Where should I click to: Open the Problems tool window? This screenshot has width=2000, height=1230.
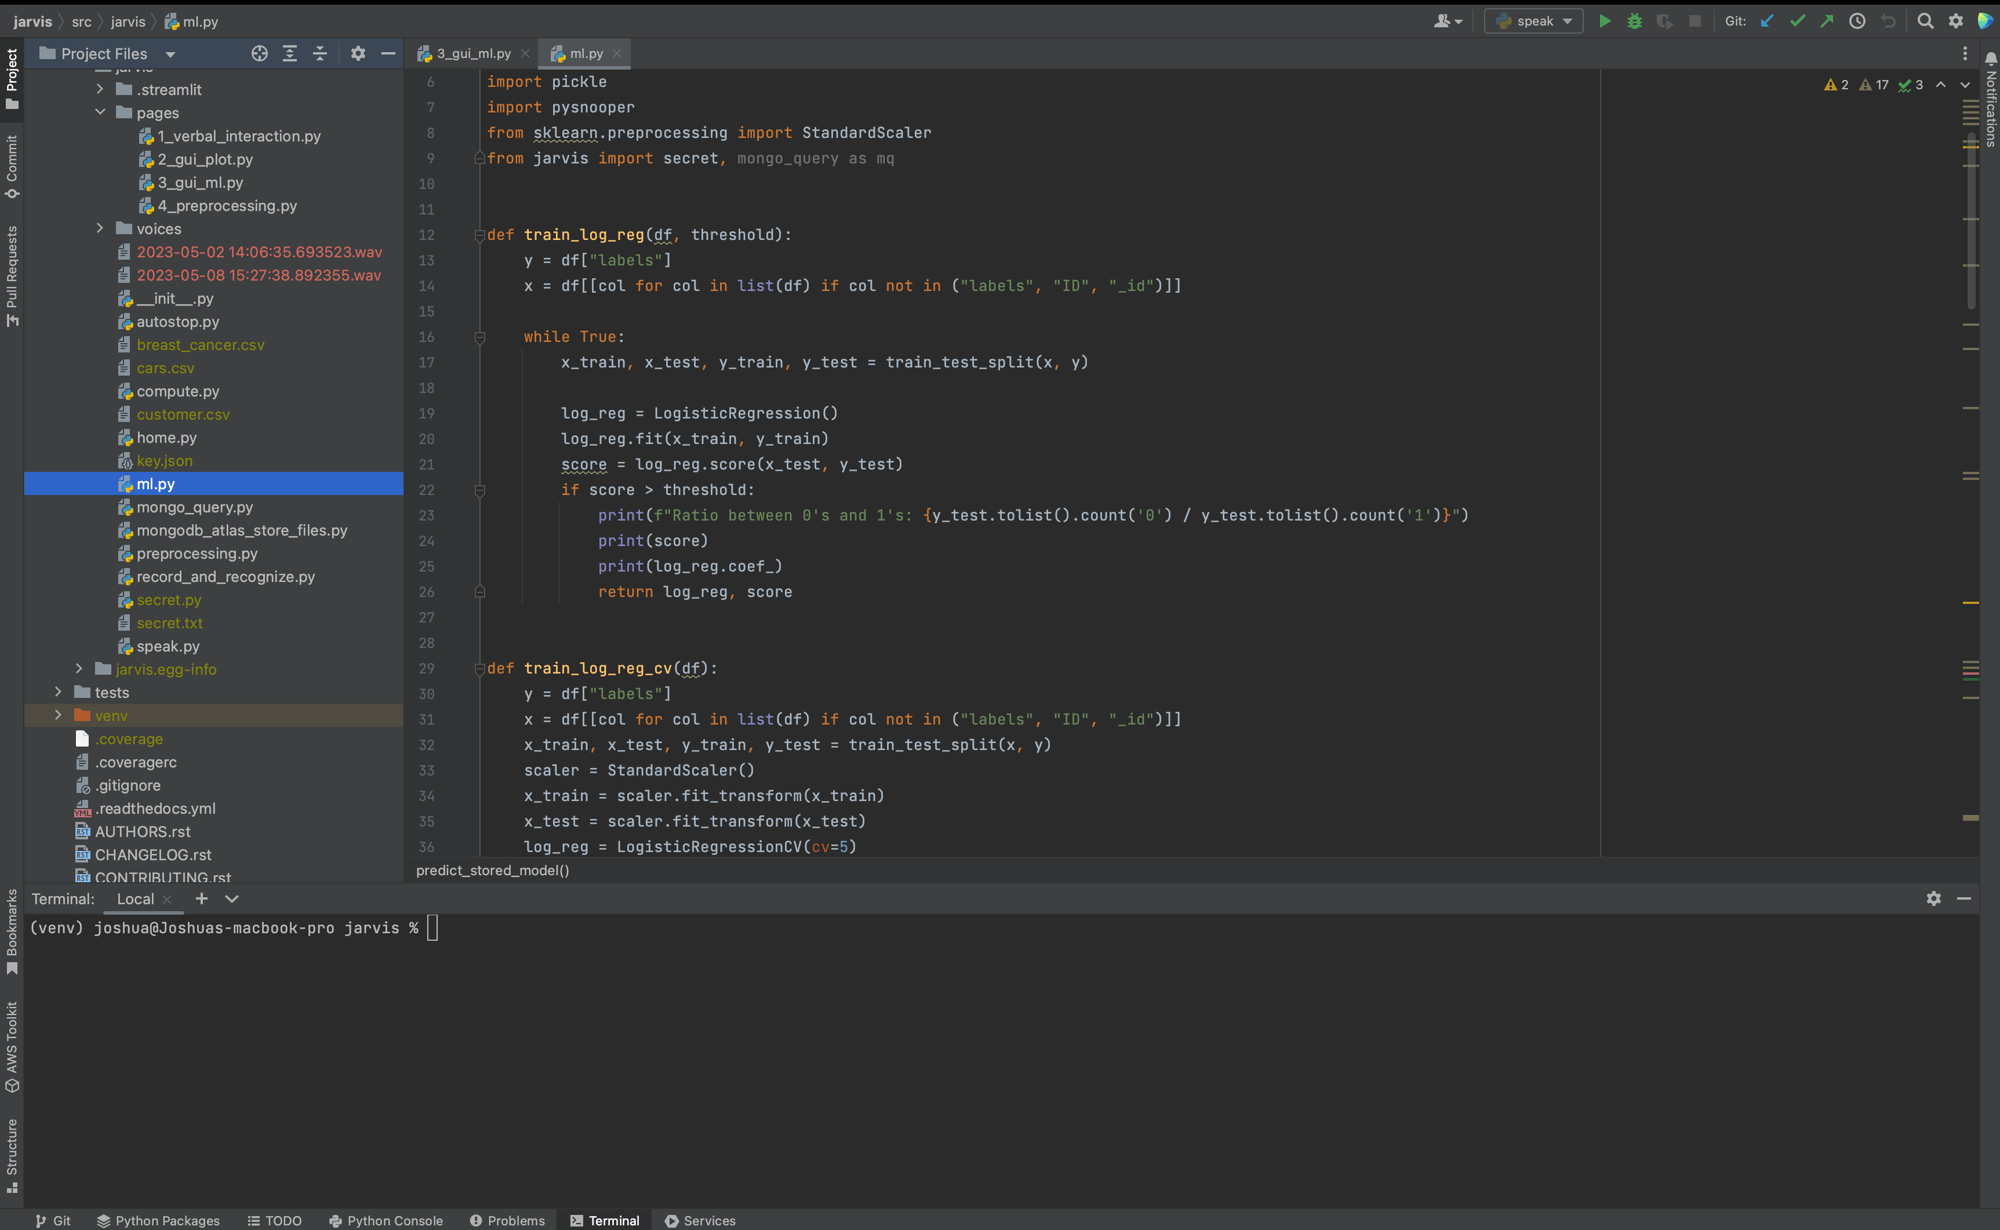(x=507, y=1220)
